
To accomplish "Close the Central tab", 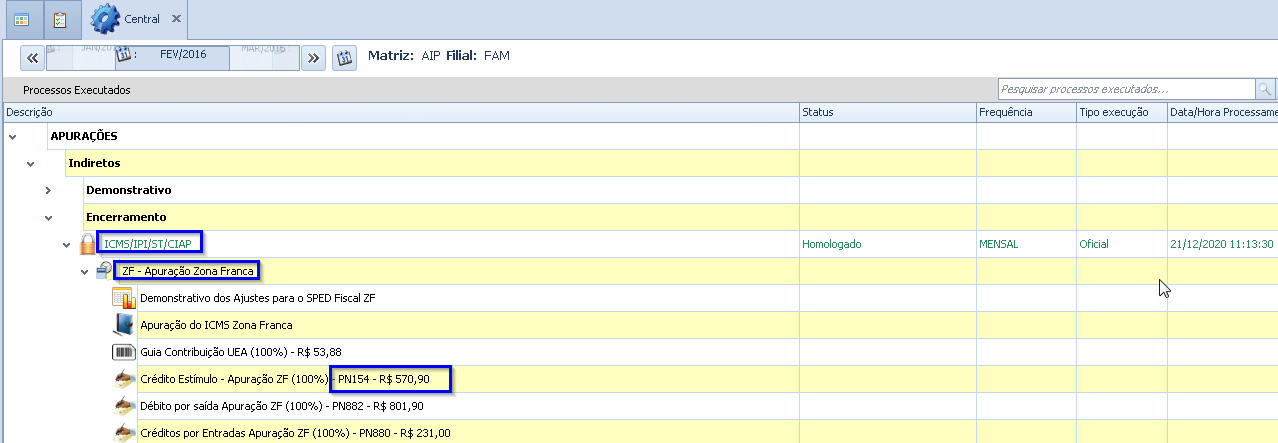I will [177, 19].
